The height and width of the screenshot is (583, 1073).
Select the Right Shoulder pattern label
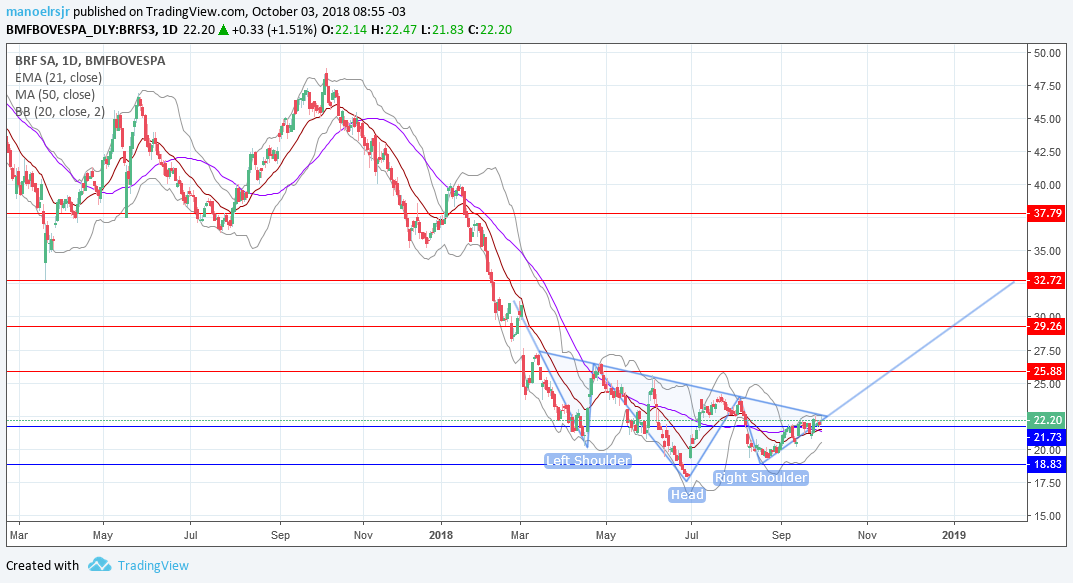pyautogui.click(x=761, y=478)
